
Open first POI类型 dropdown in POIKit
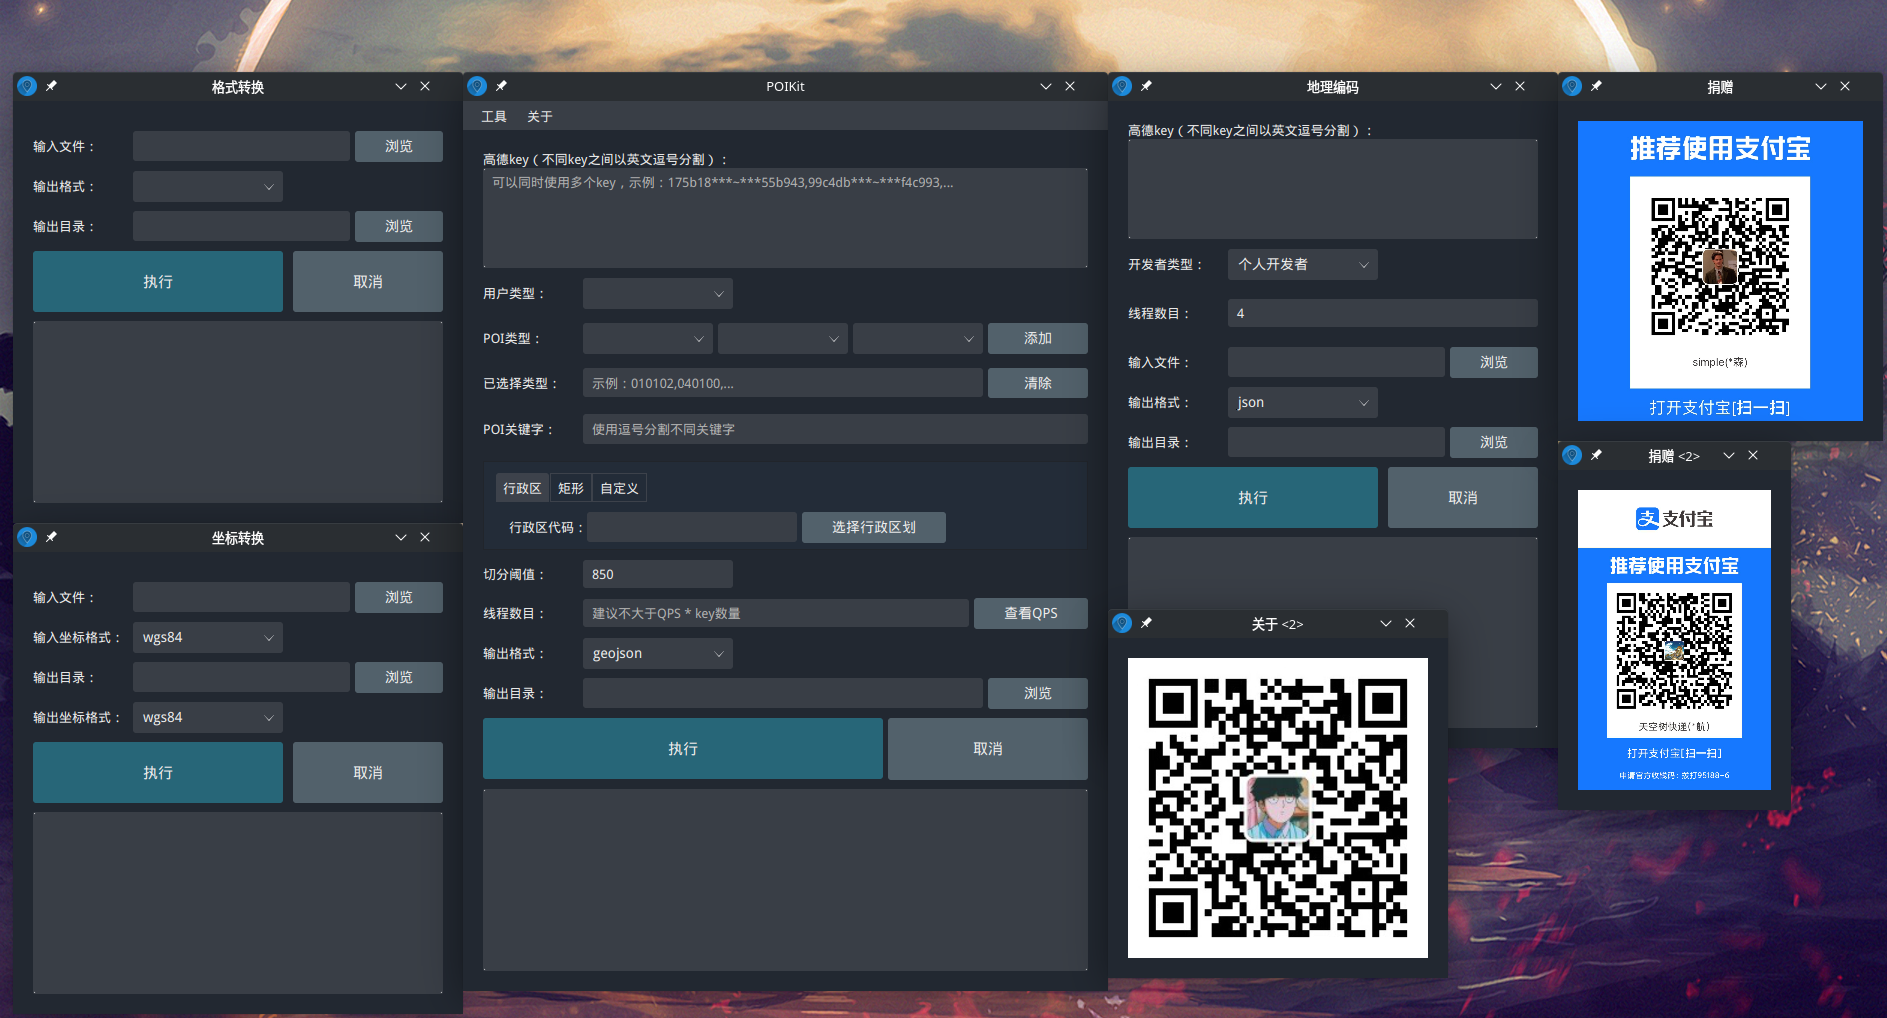tap(648, 338)
